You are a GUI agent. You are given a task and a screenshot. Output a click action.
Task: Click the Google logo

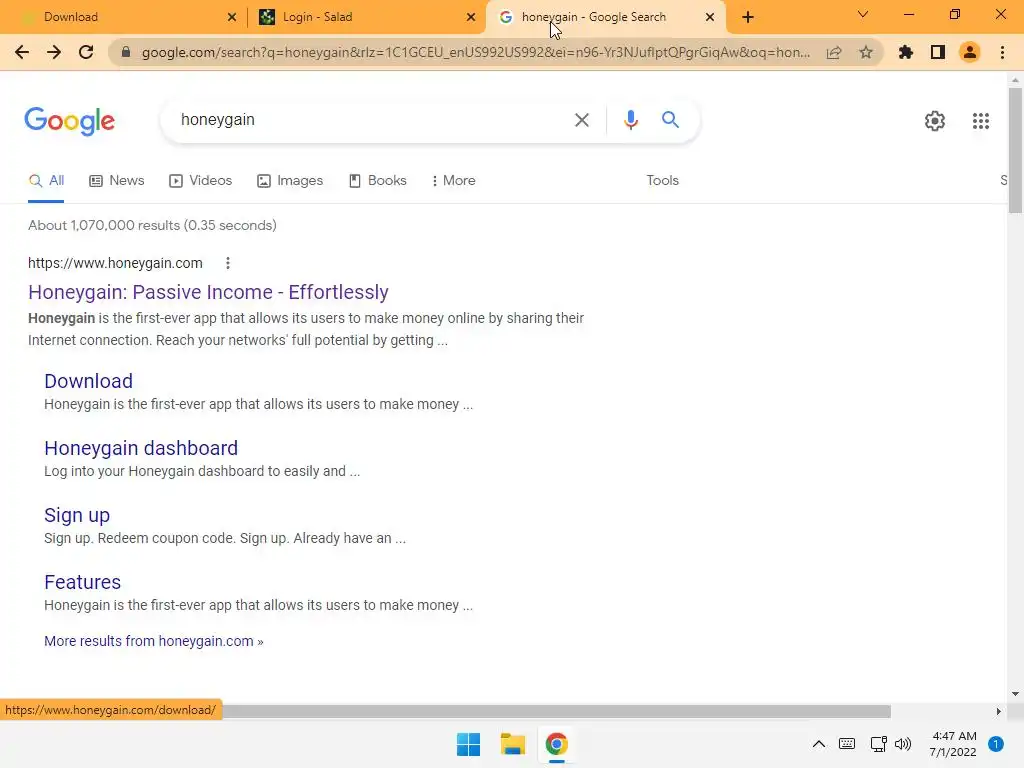tap(70, 121)
